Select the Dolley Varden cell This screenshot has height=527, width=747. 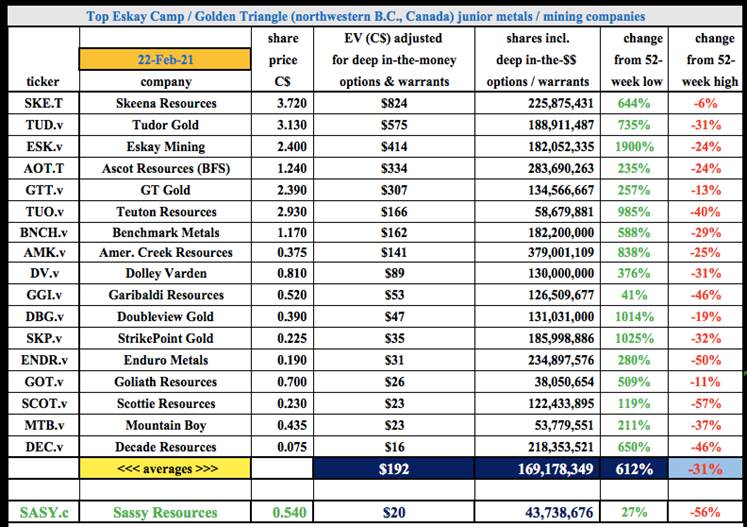[x=165, y=274]
